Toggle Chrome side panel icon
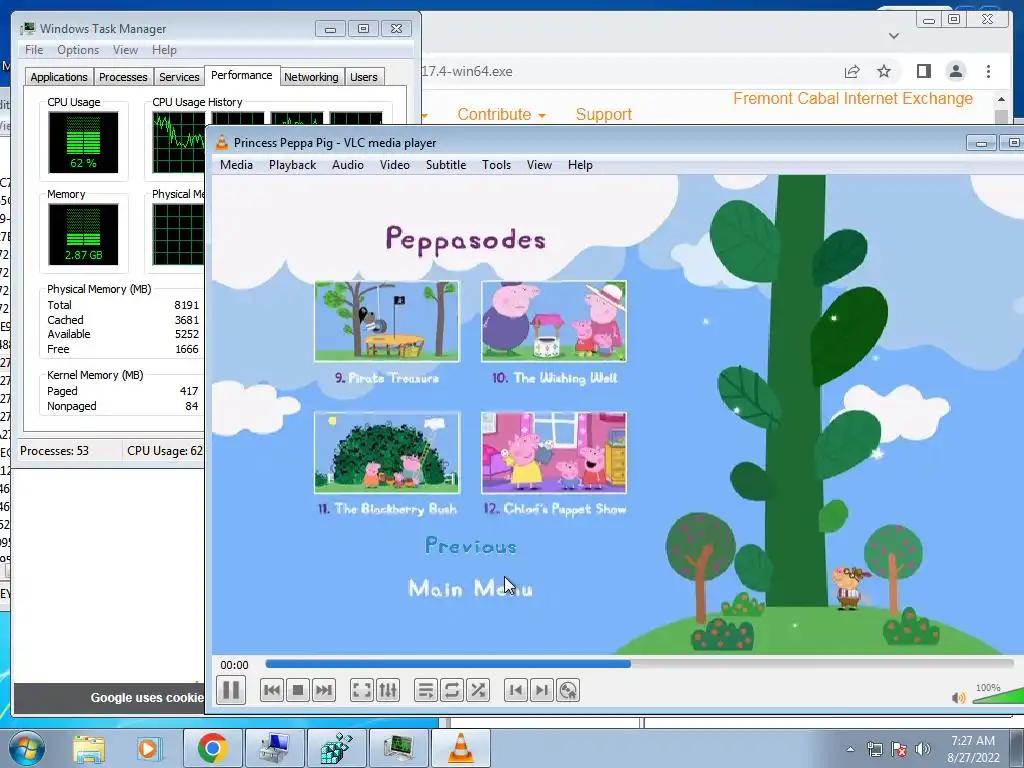The image size is (1024, 768). pyautogui.click(x=923, y=71)
